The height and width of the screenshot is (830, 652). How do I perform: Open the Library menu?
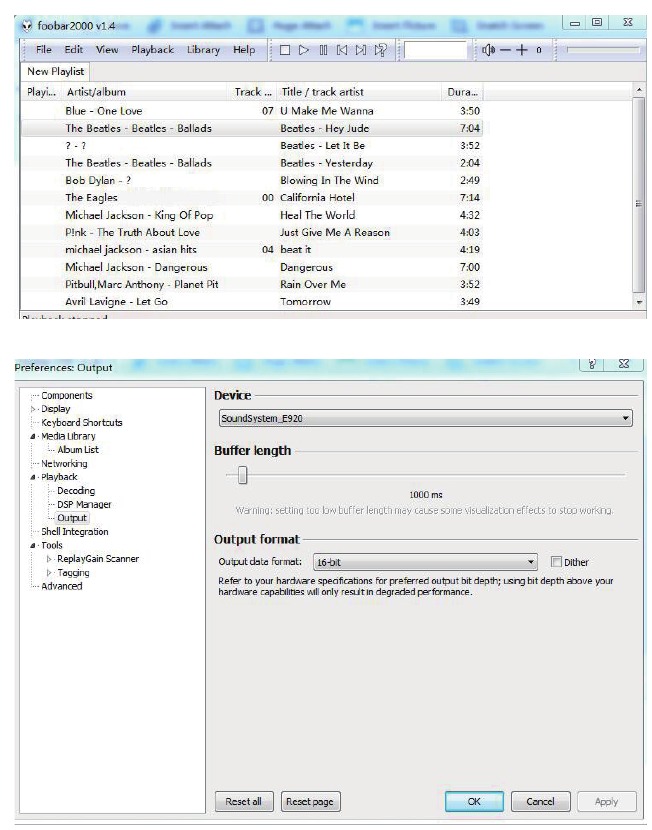203,50
